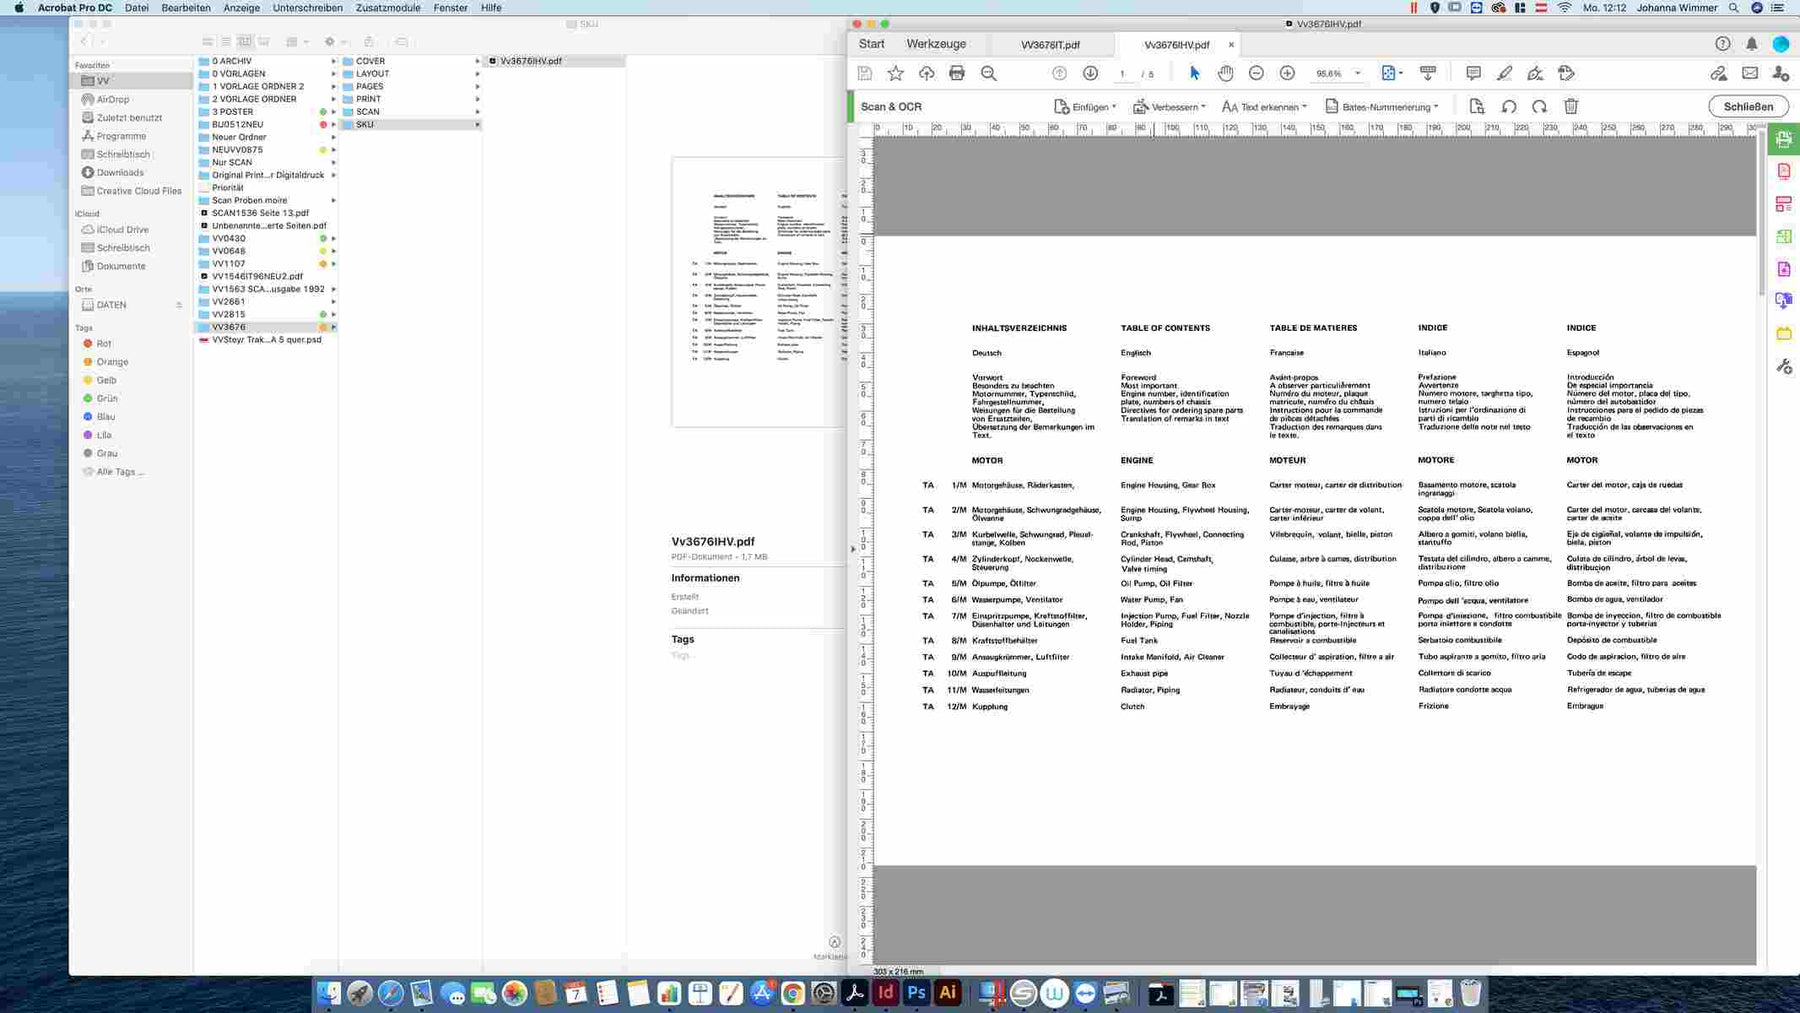Share a link to the file

pyautogui.click(x=1719, y=73)
